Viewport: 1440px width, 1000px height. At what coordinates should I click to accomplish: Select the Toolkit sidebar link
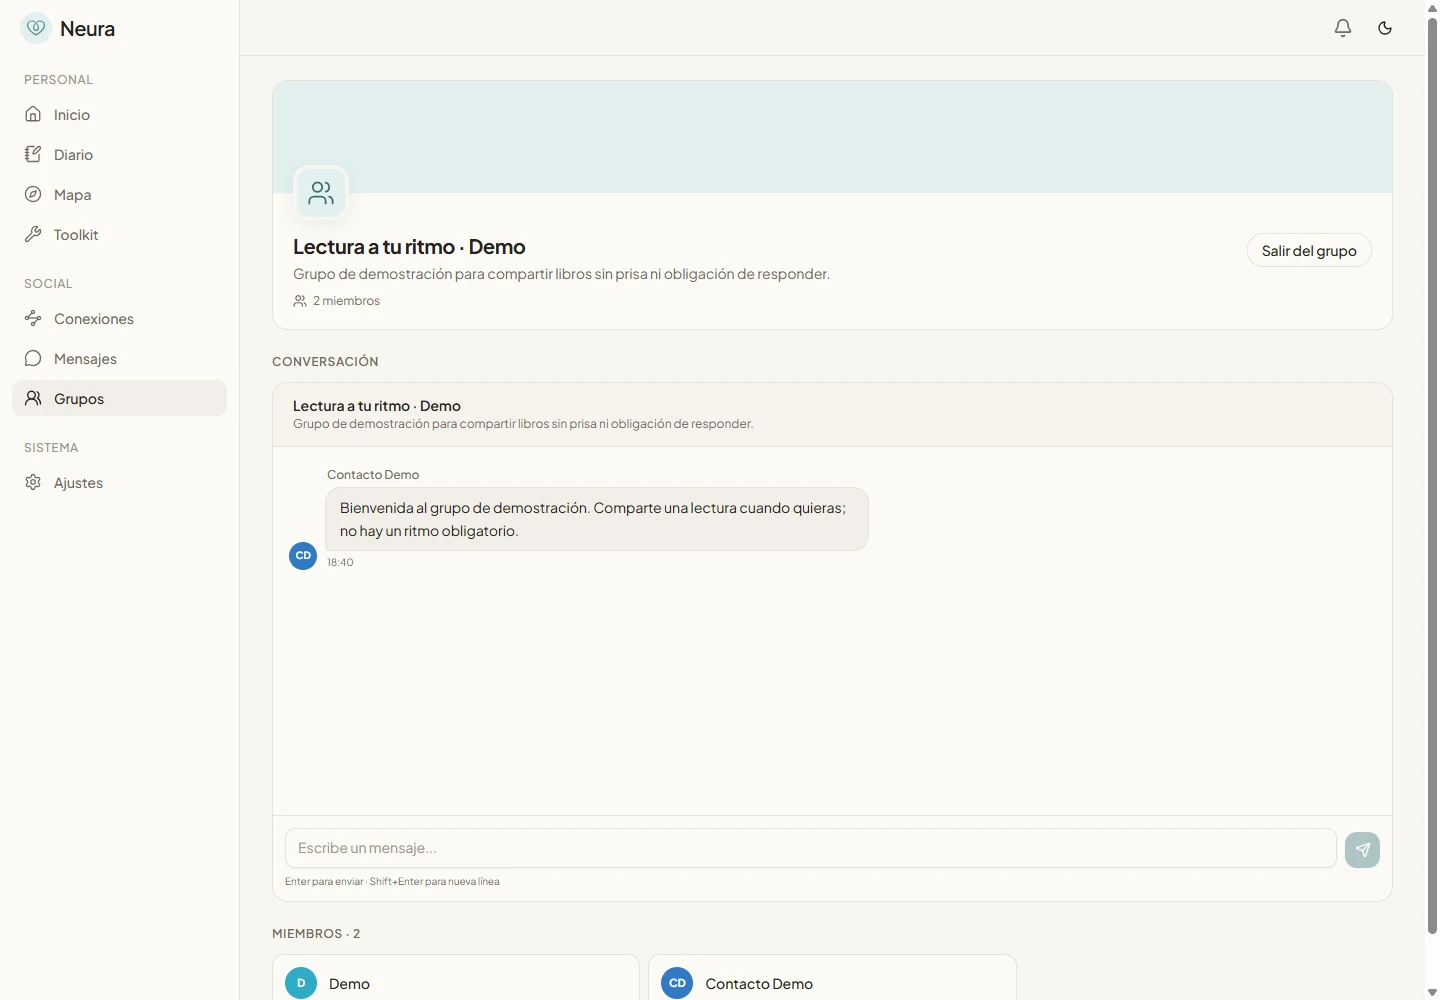pos(120,235)
